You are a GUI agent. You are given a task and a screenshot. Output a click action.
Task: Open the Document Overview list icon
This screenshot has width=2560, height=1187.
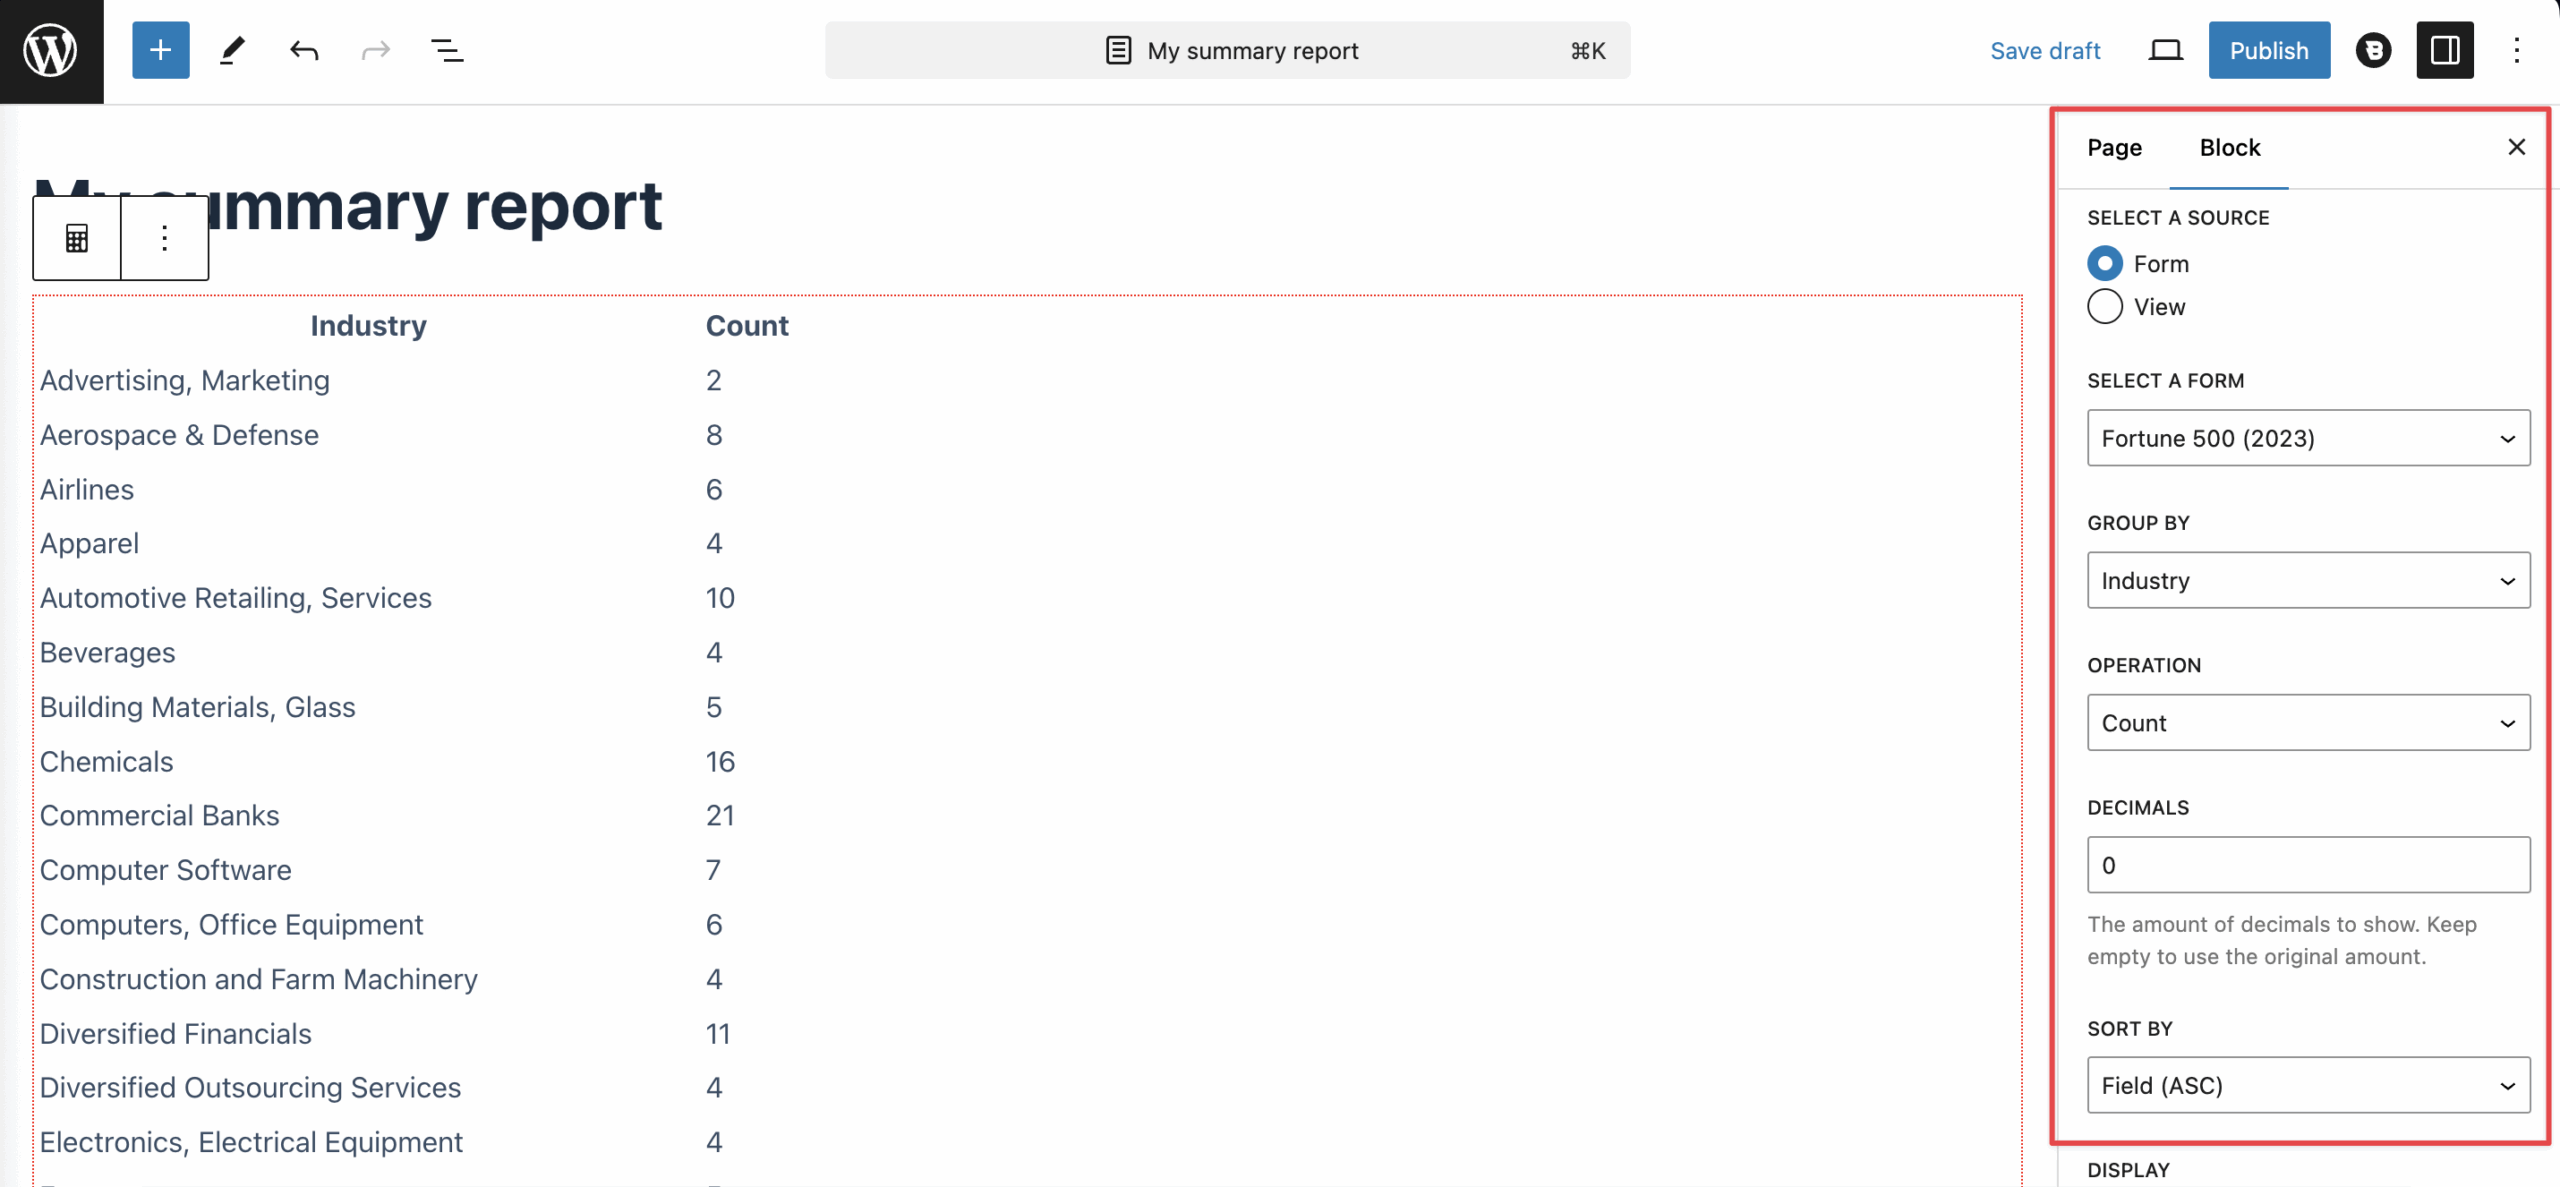[447, 50]
